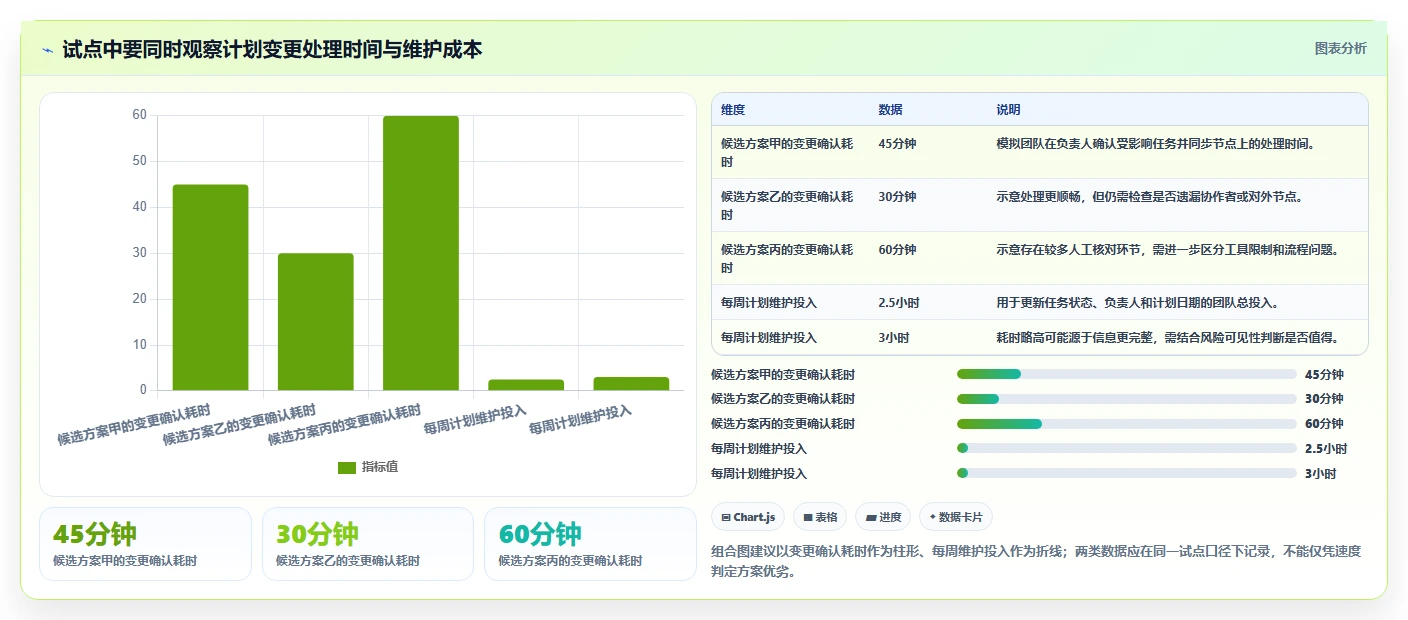This screenshot has width=1408, height=620.
Task: Click the description starting 模拟团队在负责人确认
Action: point(1156,144)
